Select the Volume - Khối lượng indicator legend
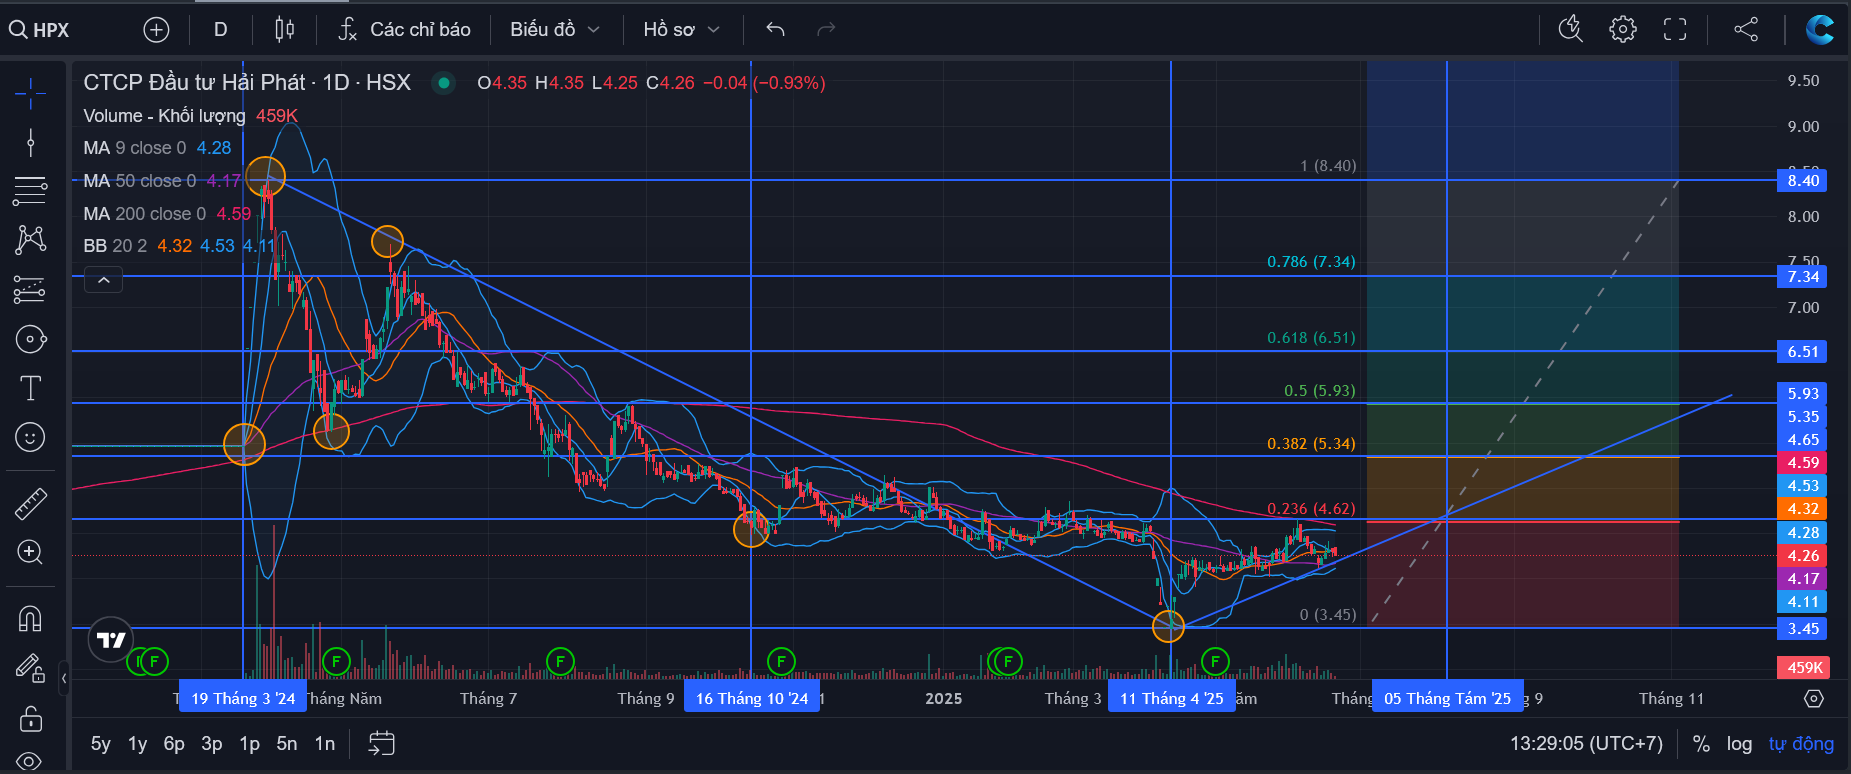The image size is (1851, 774). click(x=164, y=116)
